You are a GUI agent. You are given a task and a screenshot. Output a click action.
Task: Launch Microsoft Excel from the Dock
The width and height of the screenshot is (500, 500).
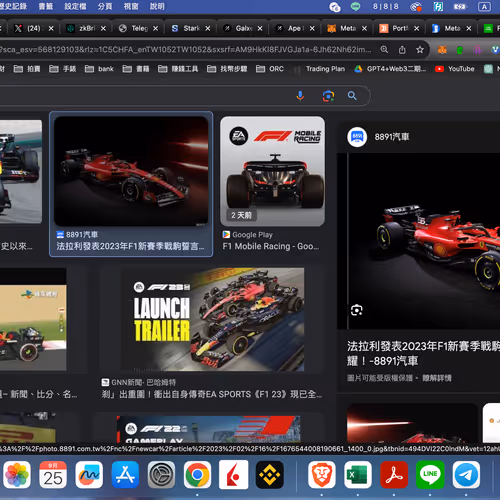point(358,475)
